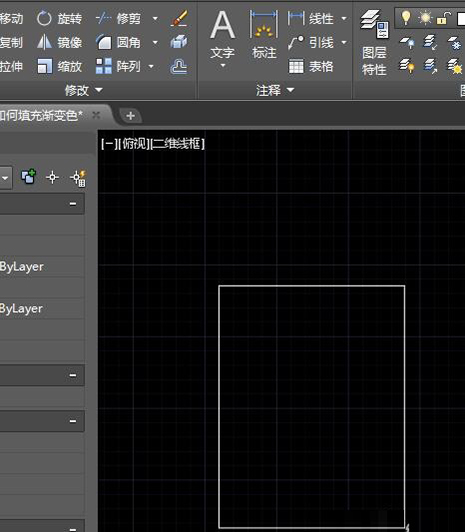465x532 pixels.
Task: Toggle layer on/off lightbulb icon
Action: coord(406,17)
